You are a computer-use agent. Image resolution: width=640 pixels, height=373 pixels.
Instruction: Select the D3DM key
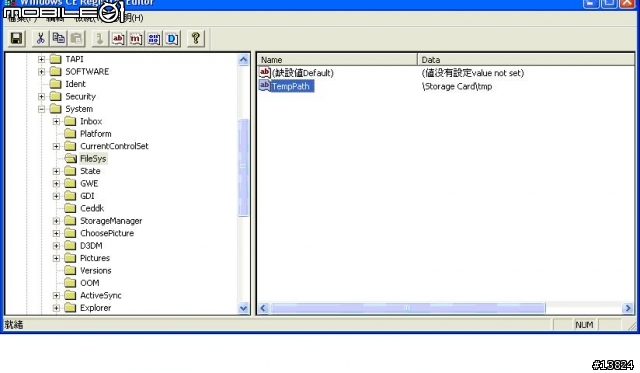(x=91, y=246)
